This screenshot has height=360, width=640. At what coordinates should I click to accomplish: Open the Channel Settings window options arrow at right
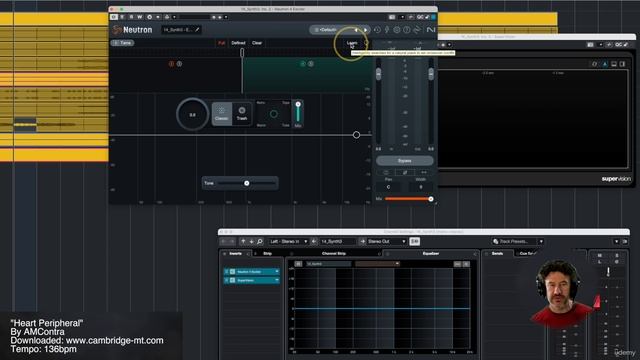tap(616, 242)
